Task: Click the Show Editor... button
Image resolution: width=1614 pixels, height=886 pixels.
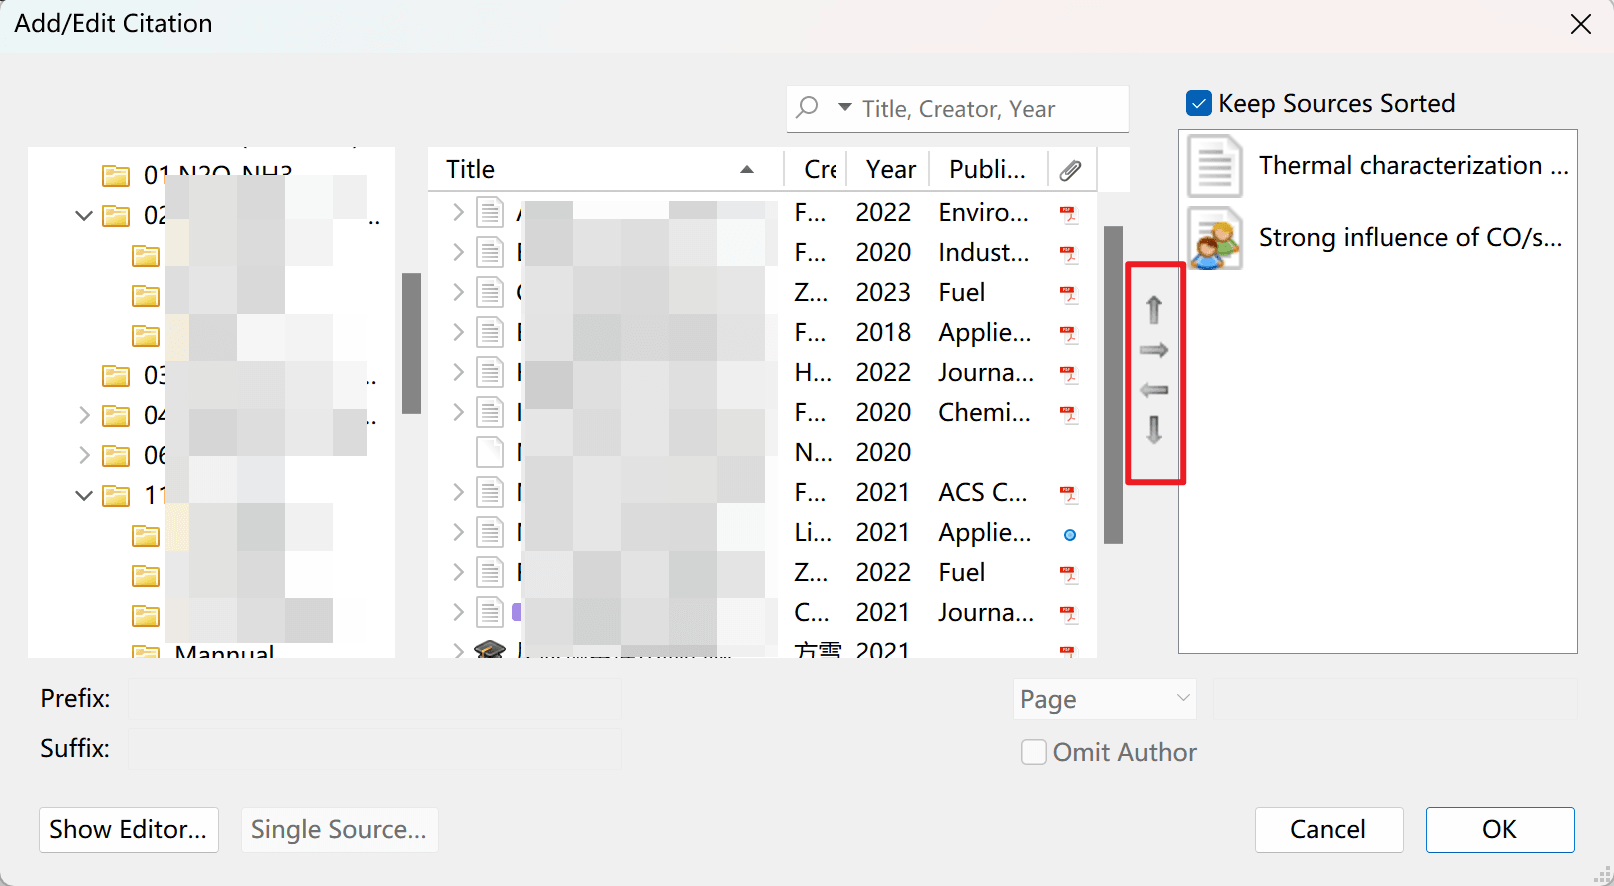Action: coord(129,830)
